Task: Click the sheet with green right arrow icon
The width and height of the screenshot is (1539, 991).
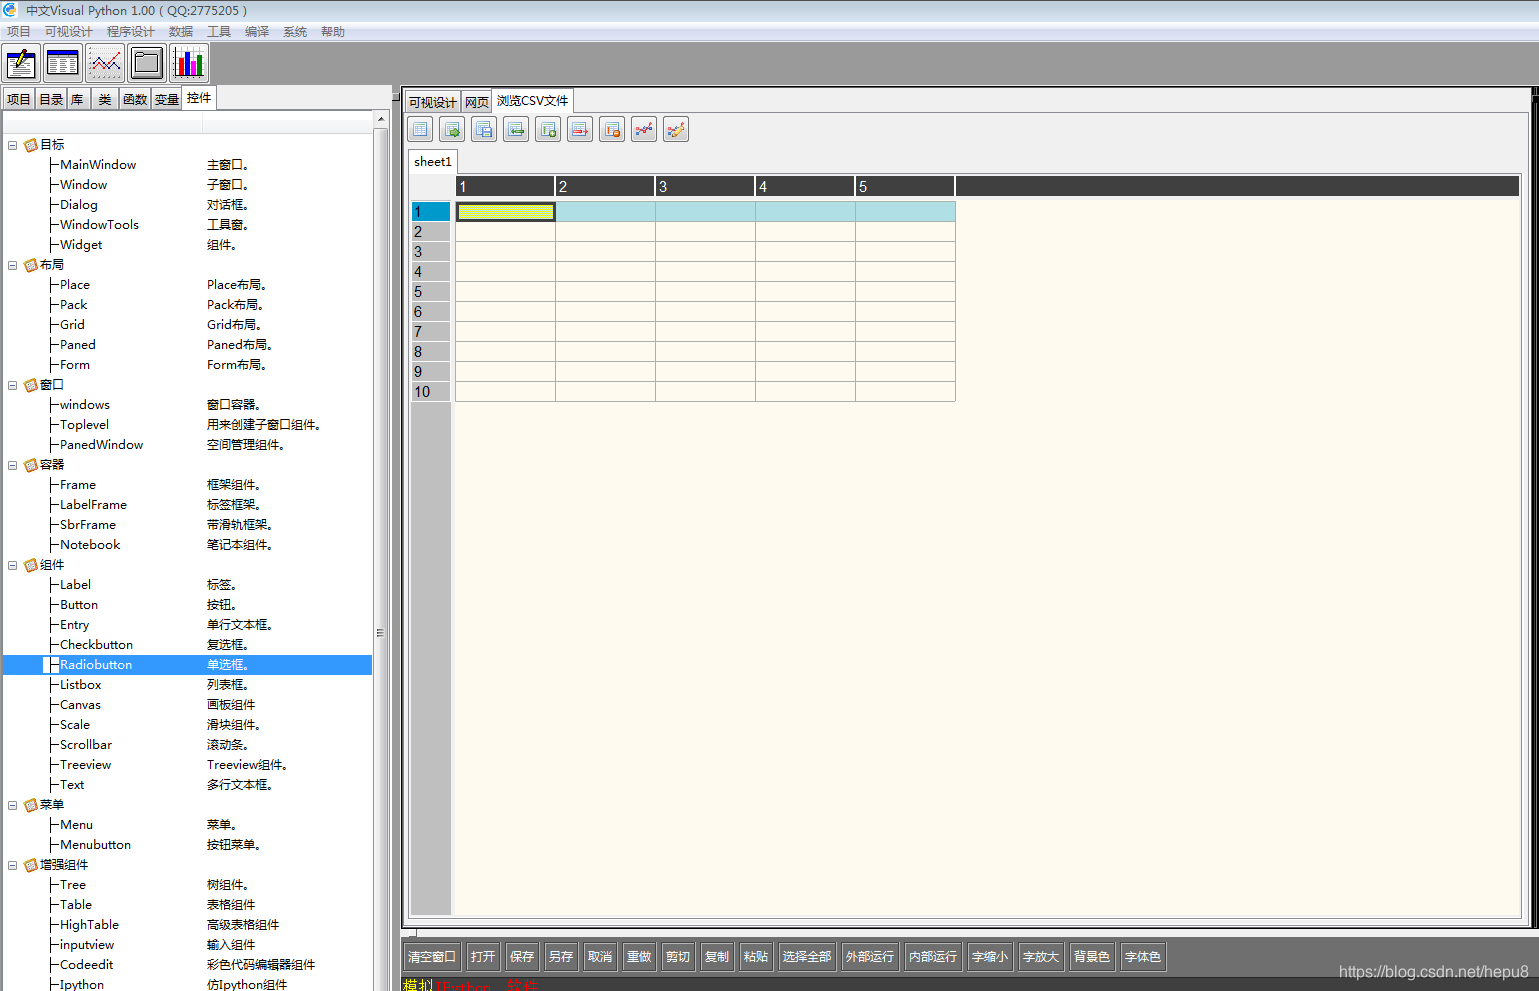Action: point(452,129)
